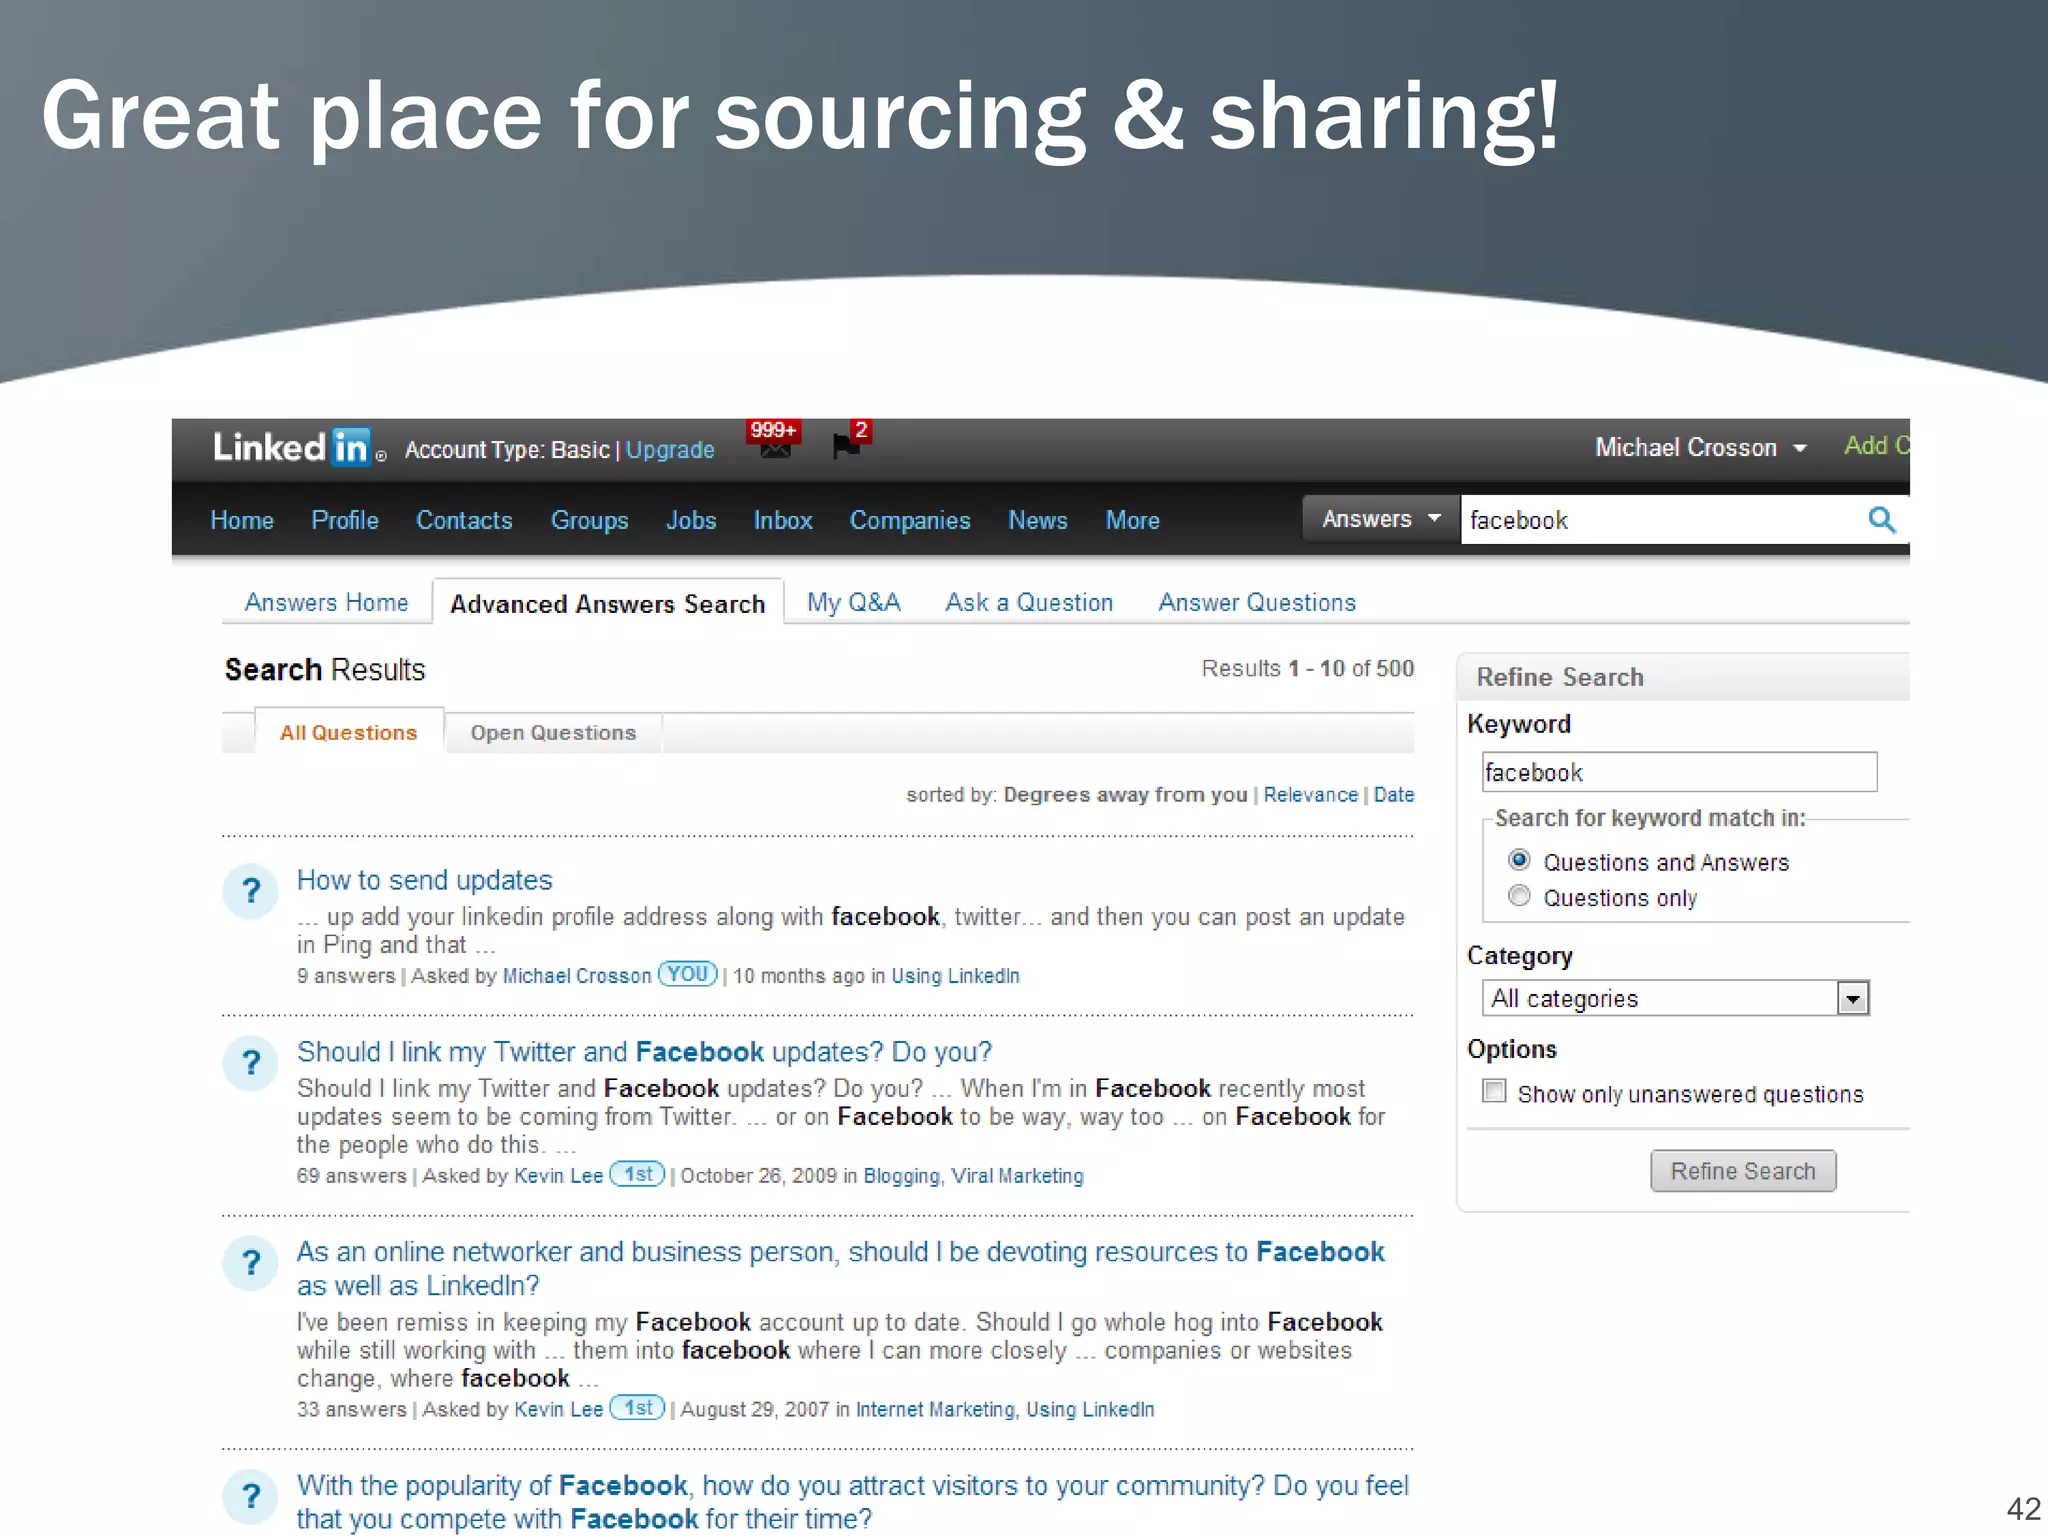
Task: Open News in navigation bar
Action: coord(1037,520)
